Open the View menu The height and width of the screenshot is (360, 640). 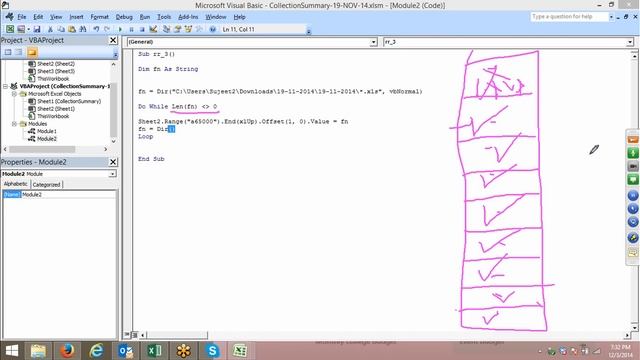[56, 17]
